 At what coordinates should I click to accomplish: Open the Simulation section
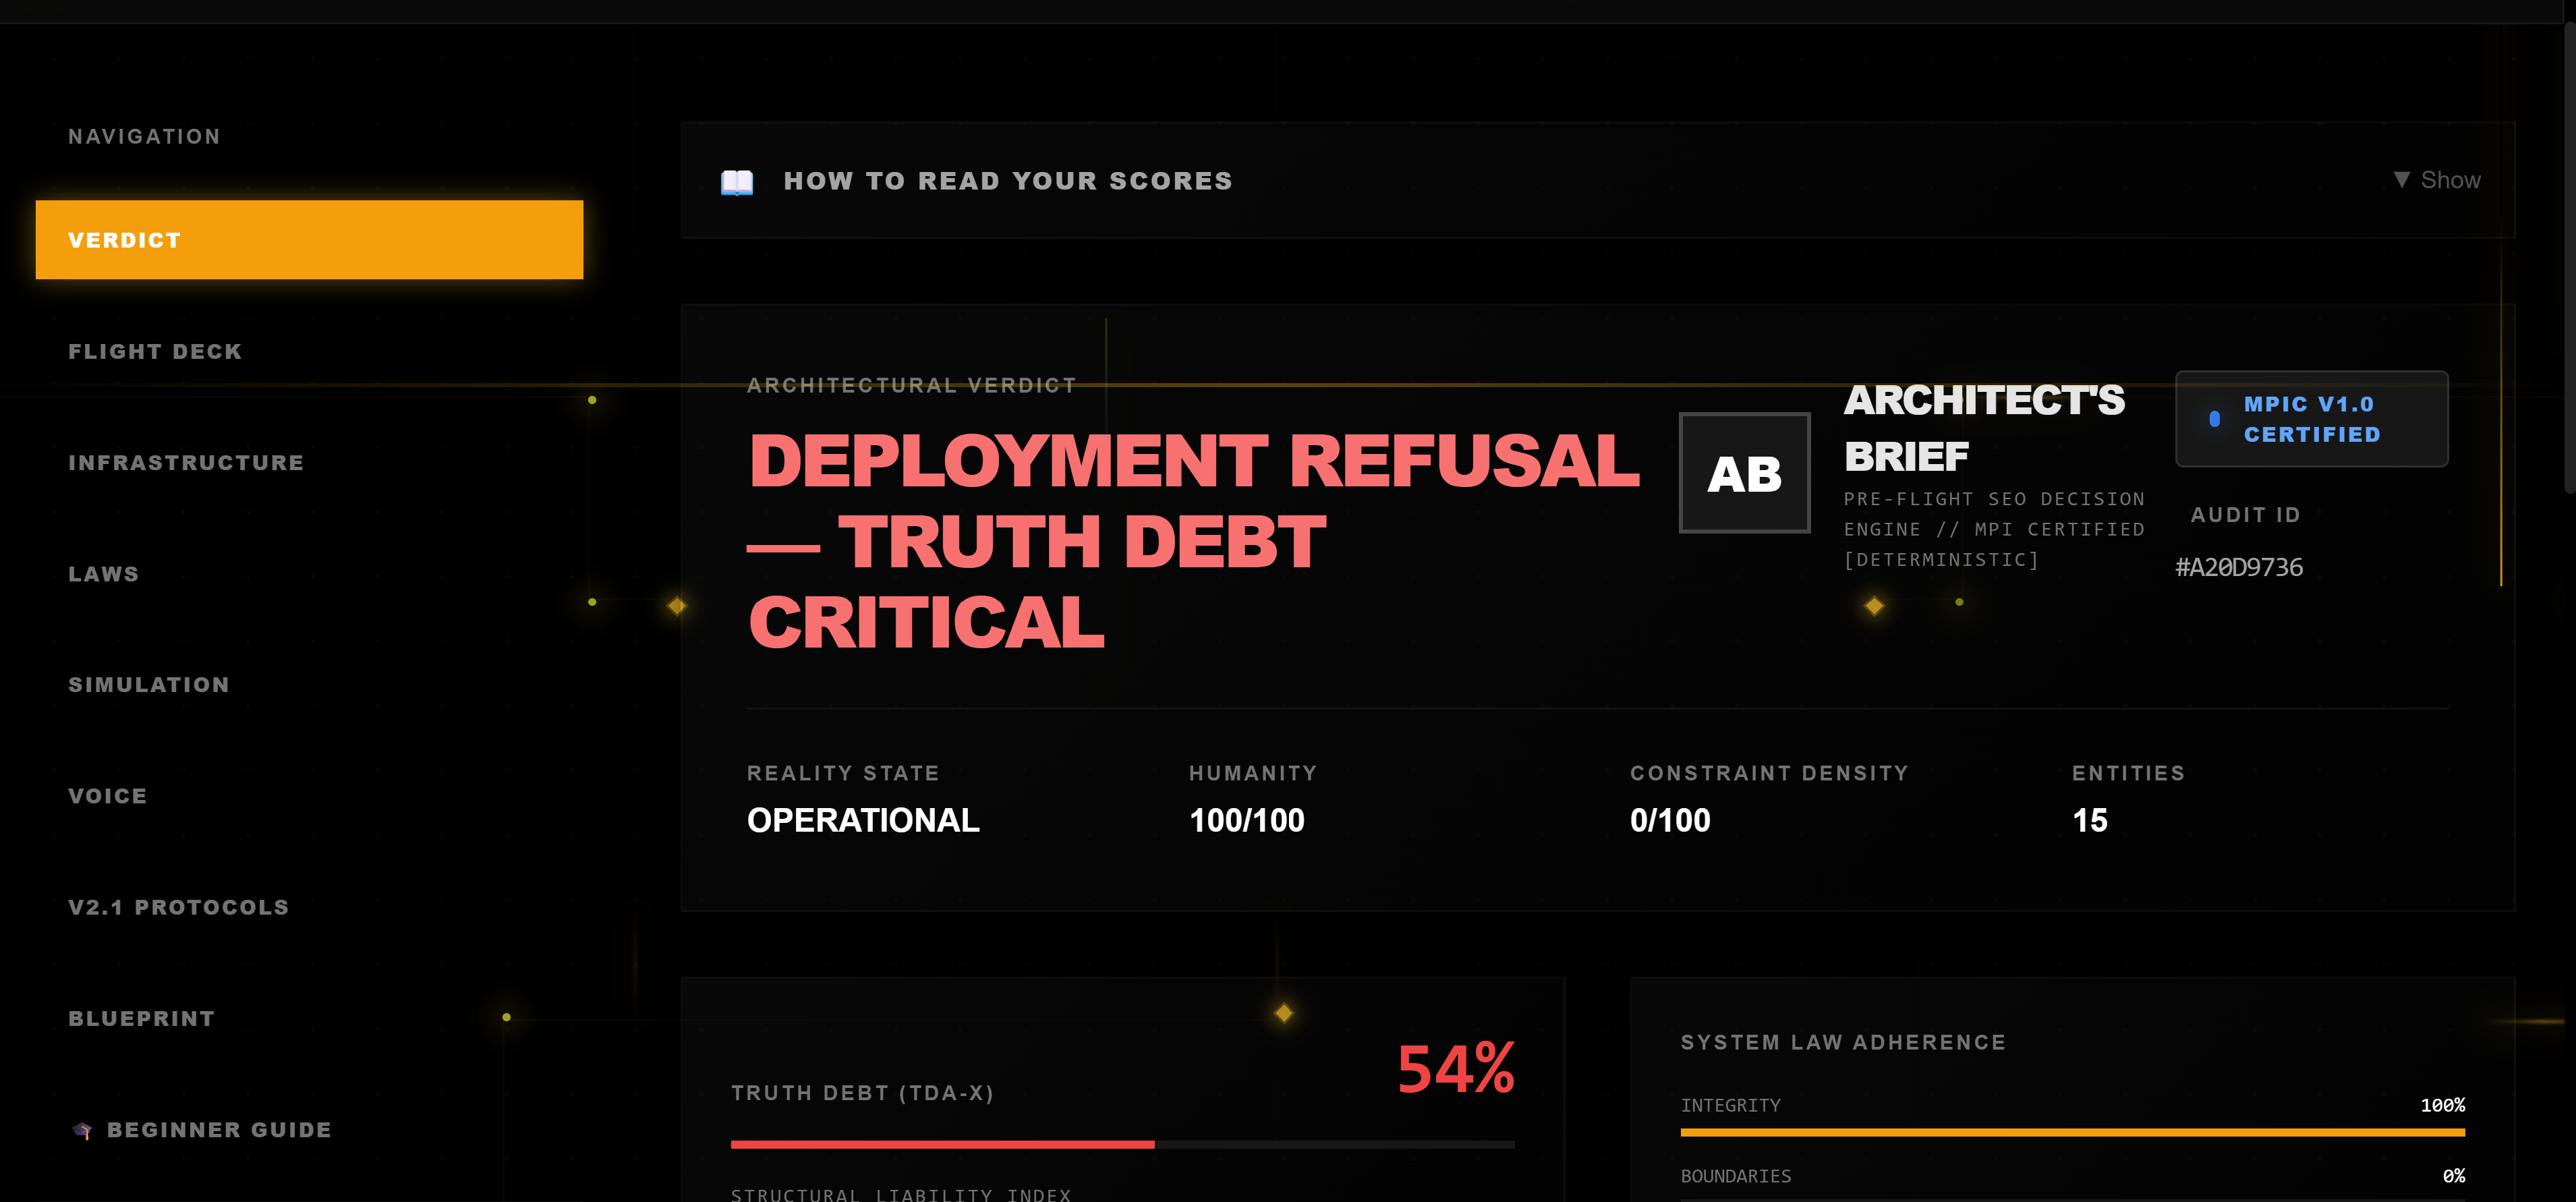click(148, 684)
